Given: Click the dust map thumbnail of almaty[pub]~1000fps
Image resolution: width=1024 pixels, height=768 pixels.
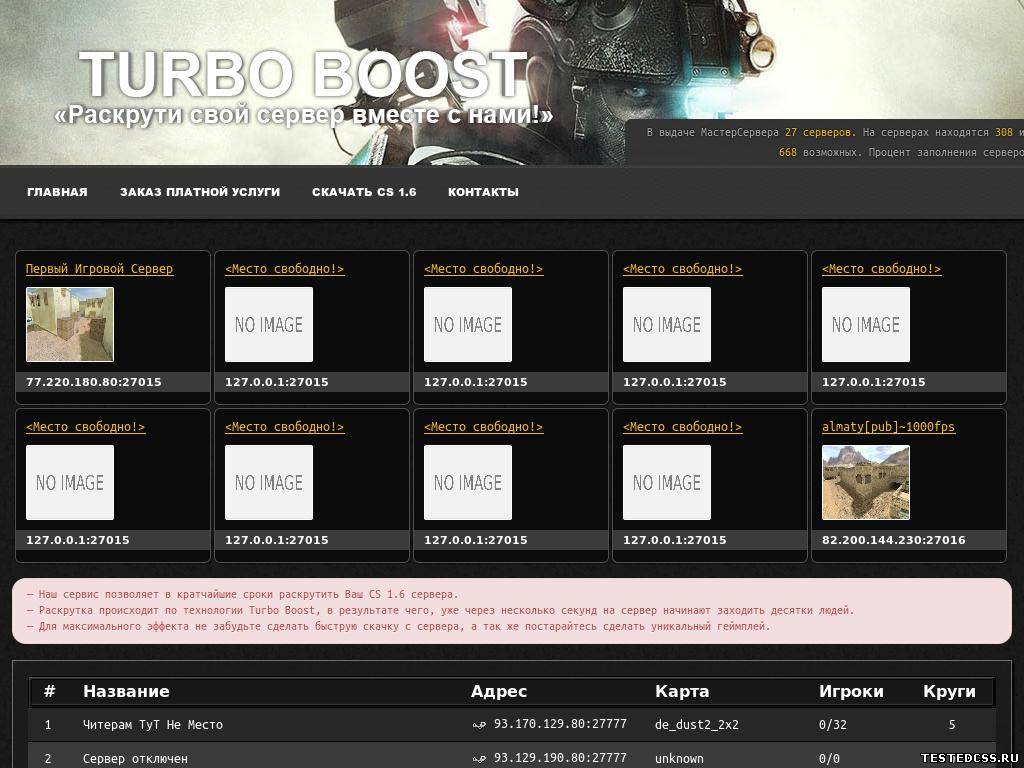Looking at the screenshot, I should pyautogui.click(x=865, y=483).
